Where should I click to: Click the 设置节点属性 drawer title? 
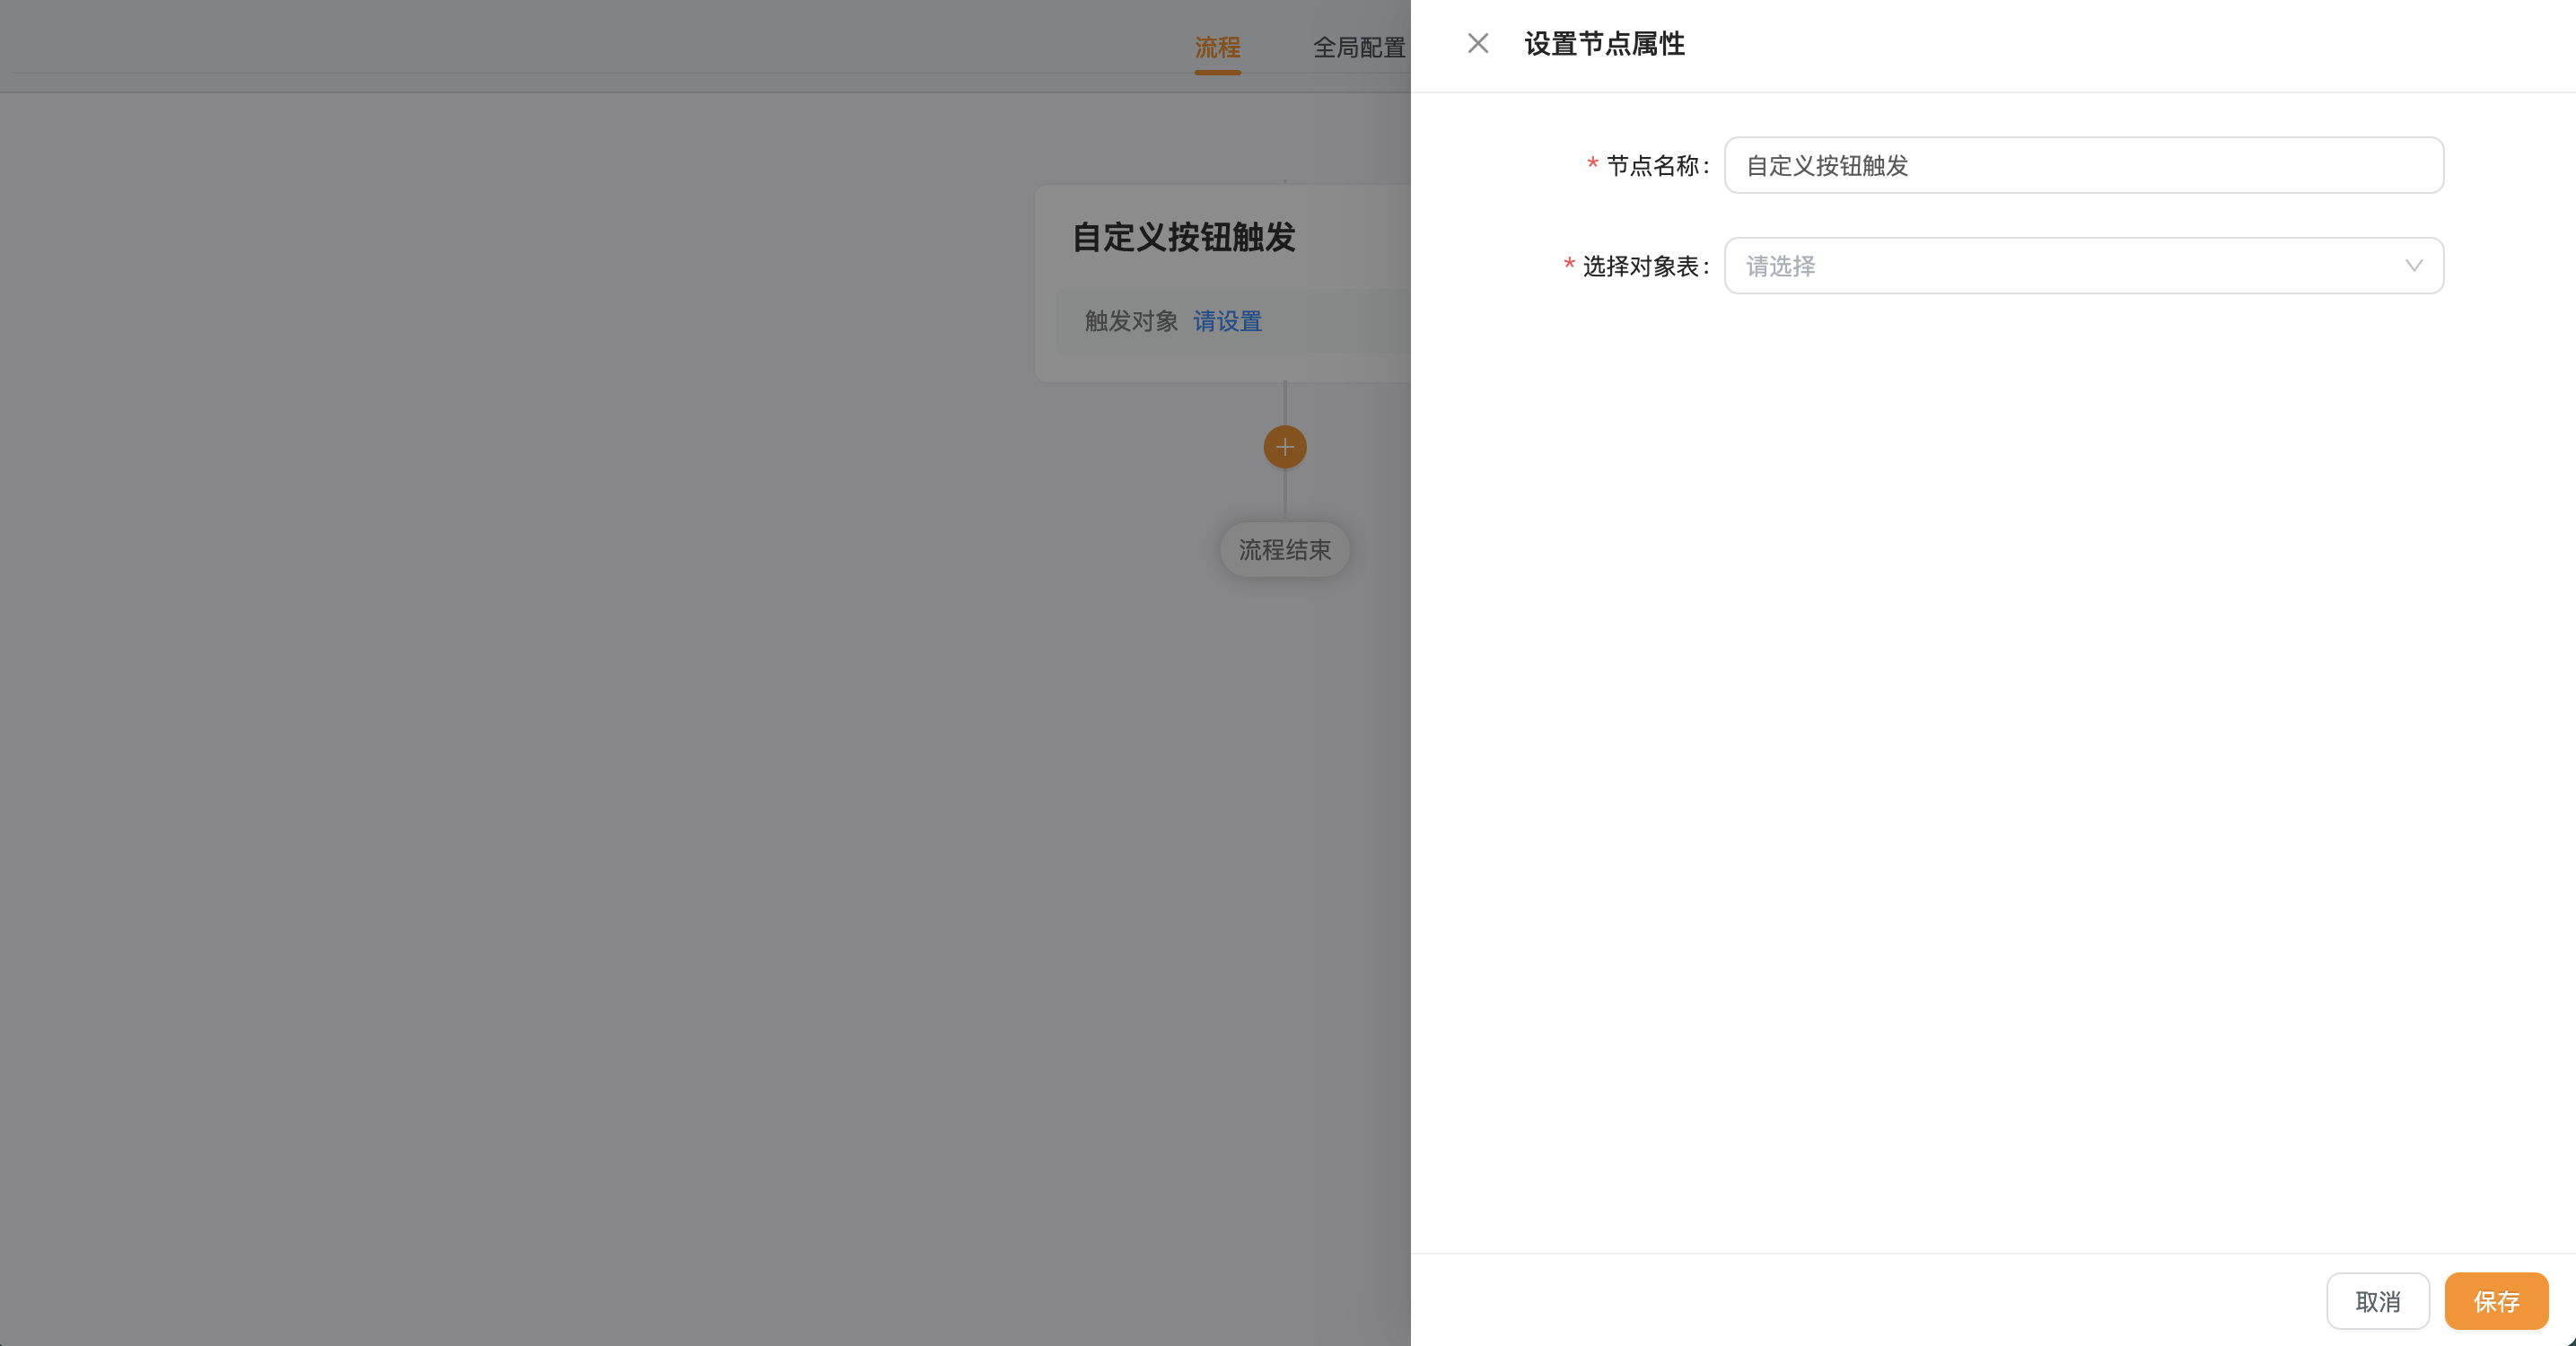coord(1604,44)
